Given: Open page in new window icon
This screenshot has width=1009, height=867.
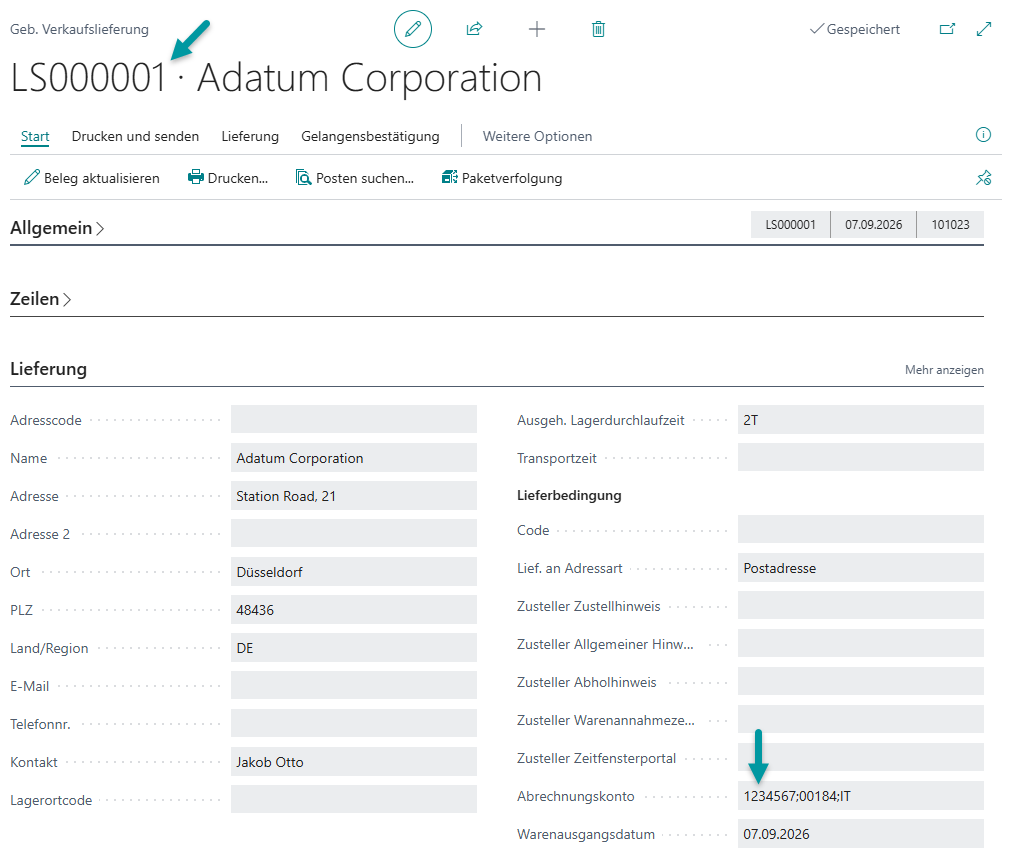Looking at the screenshot, I should tap(947, 29).
